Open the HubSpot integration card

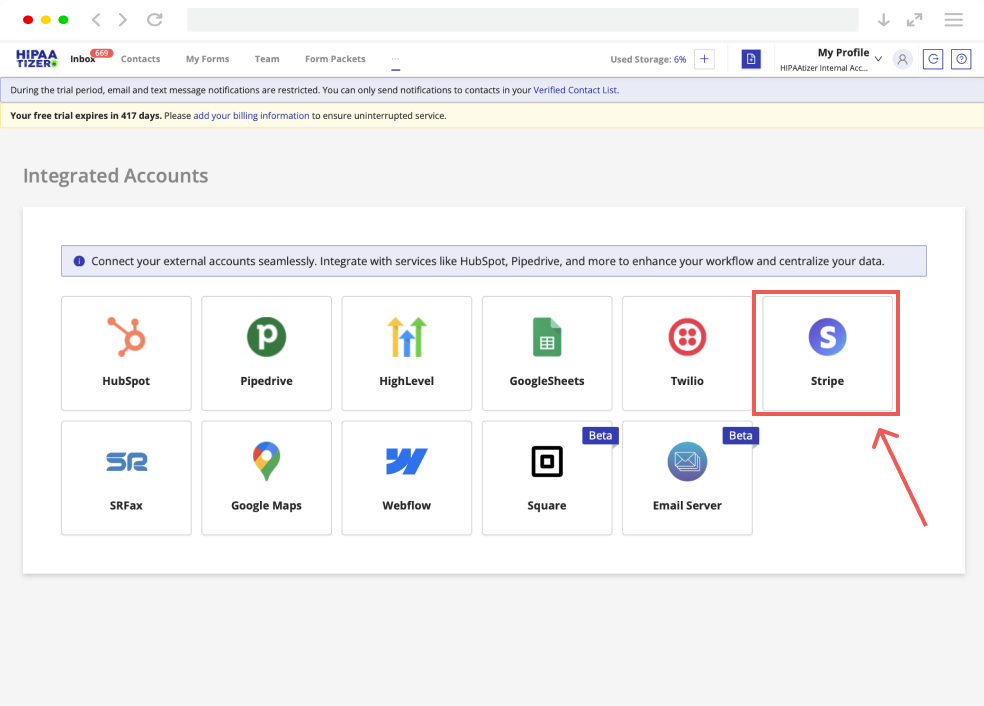[126, 353]
